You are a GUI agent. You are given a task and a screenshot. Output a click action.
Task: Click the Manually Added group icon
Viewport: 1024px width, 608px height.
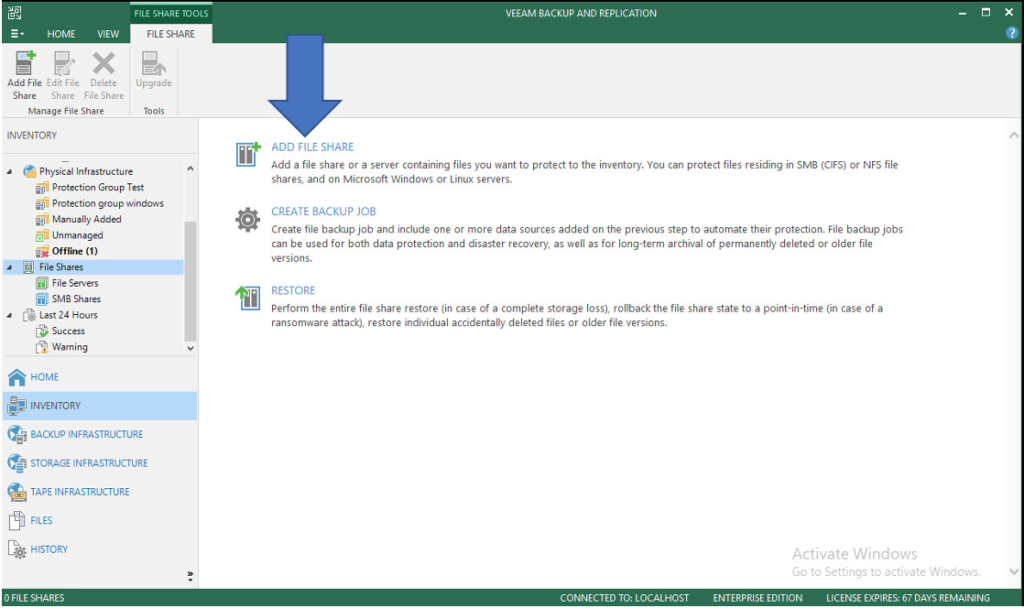point(42,219)
